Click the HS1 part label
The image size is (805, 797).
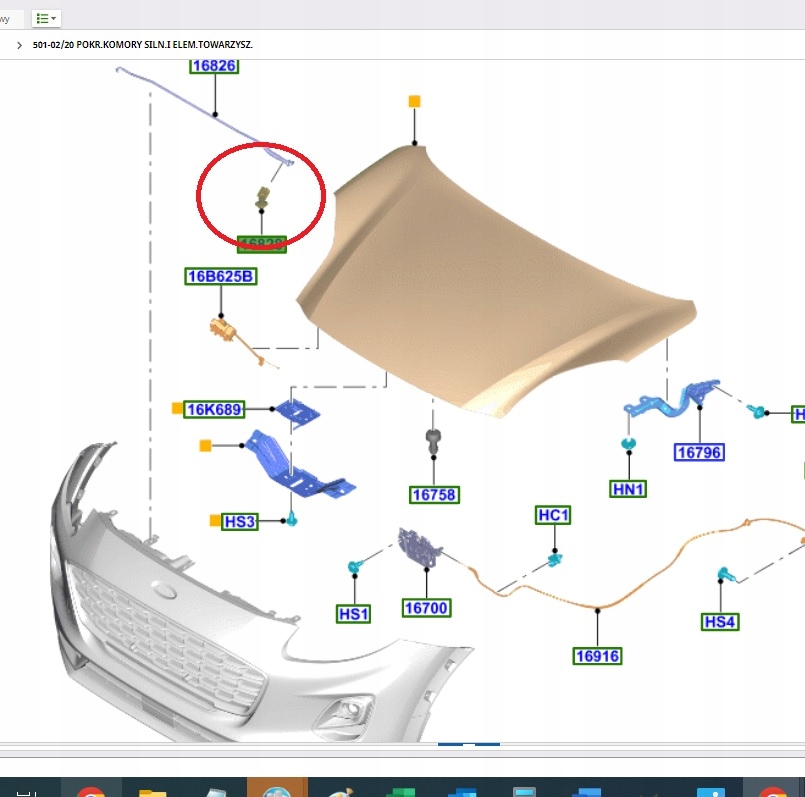pos(353,614)
